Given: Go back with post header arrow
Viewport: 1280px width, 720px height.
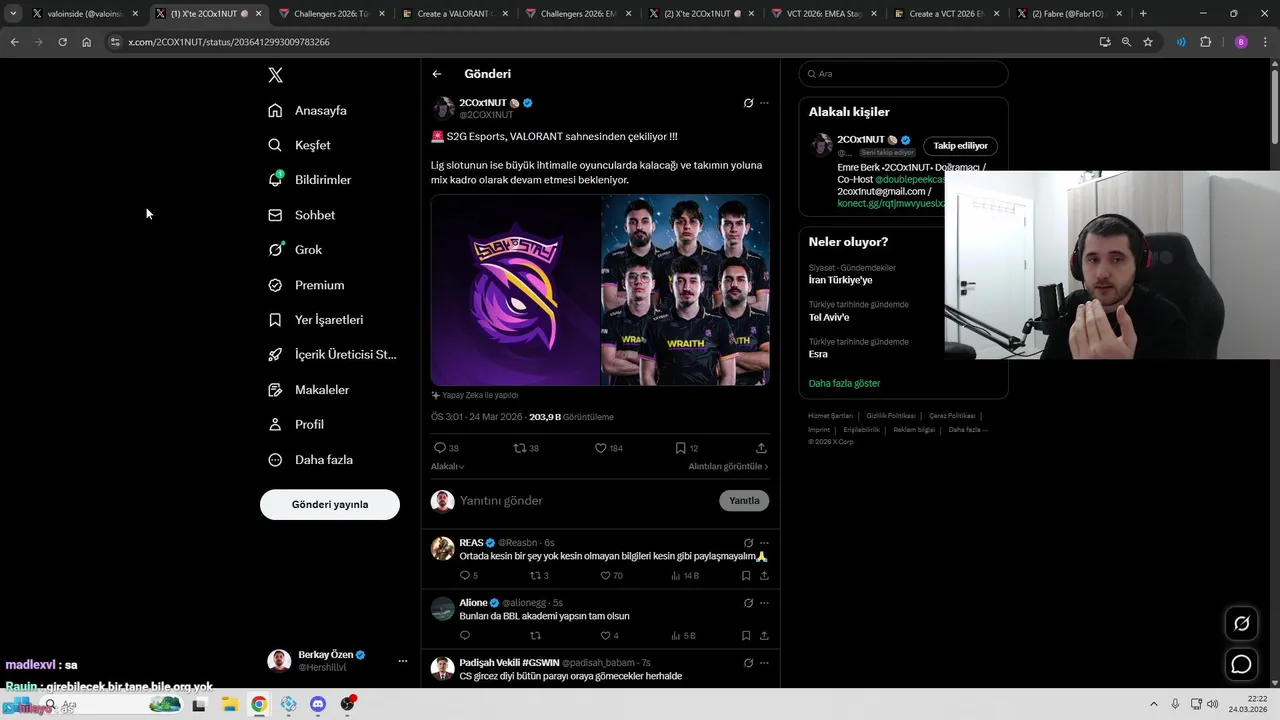Looking at the screenshot, I should coord(437,74).
